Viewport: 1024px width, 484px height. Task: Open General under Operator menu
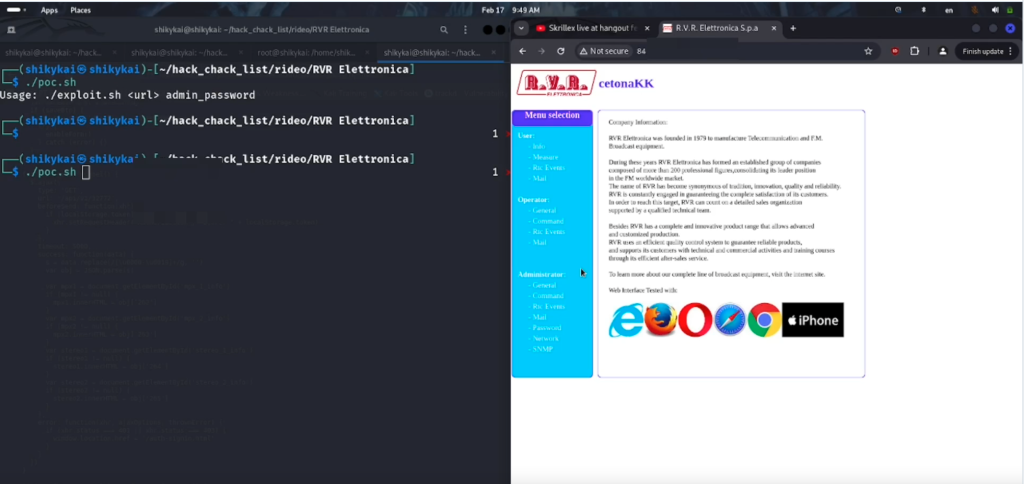pyautogui.click(x=543, y=210)
